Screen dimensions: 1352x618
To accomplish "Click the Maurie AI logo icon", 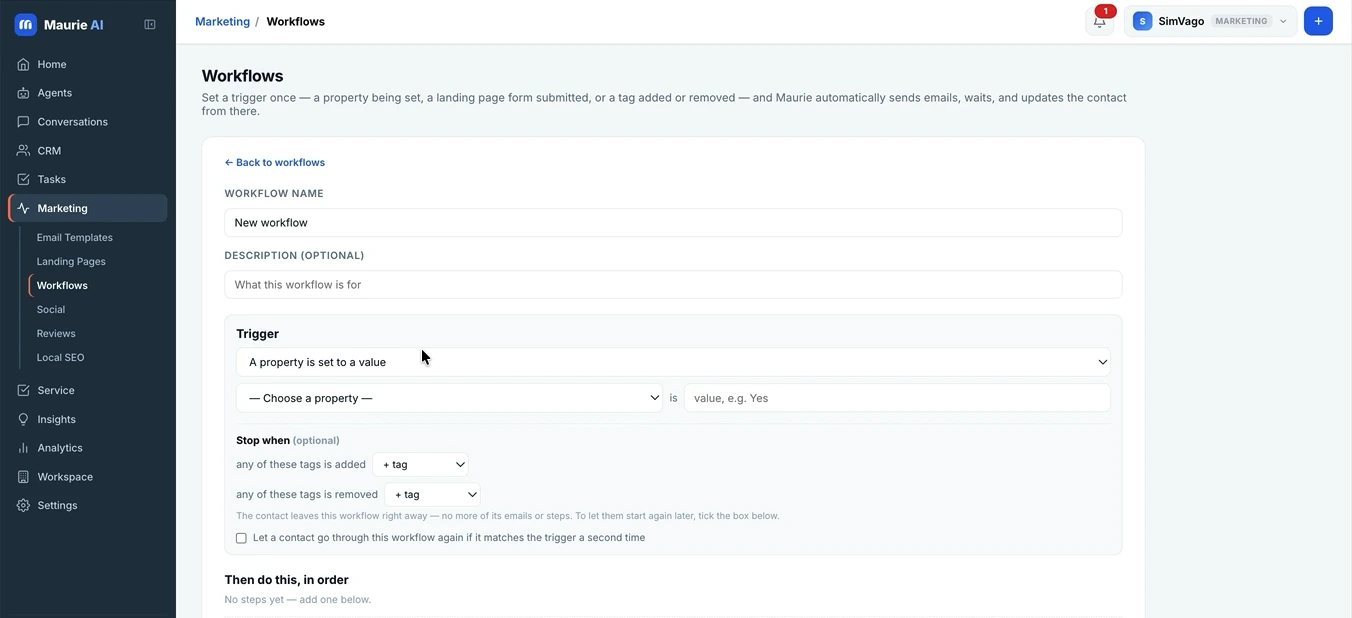I will pyautogui.click(x=25, y=25).
